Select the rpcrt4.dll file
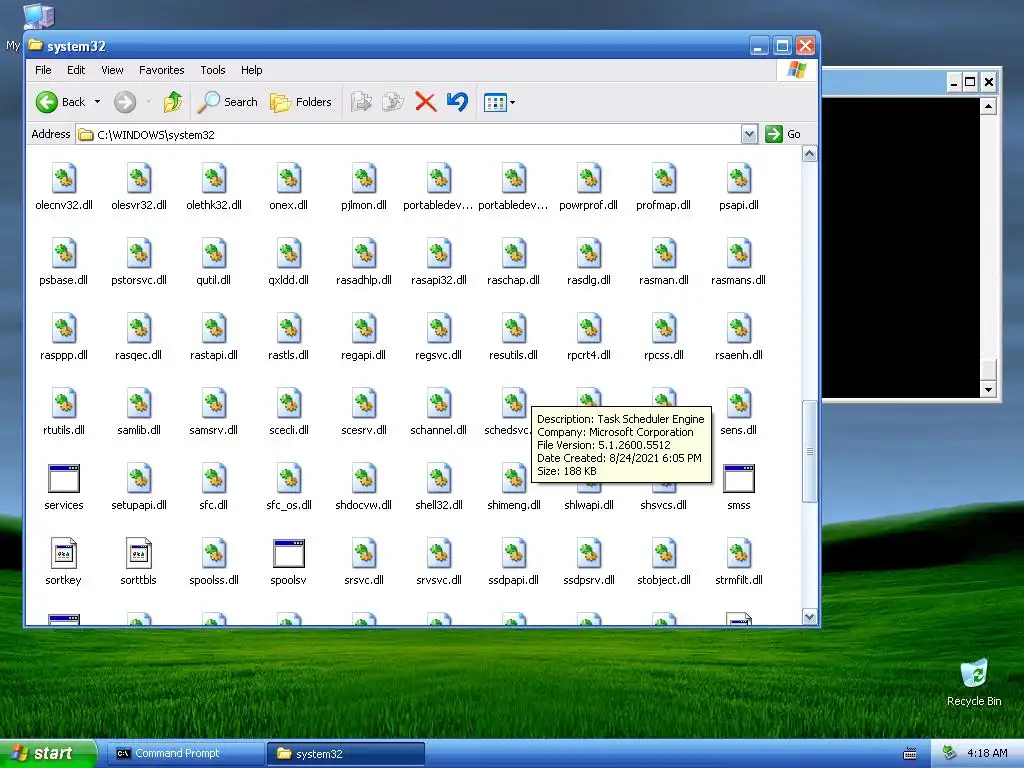The image size is (1024, 768). tap(588, 336)
